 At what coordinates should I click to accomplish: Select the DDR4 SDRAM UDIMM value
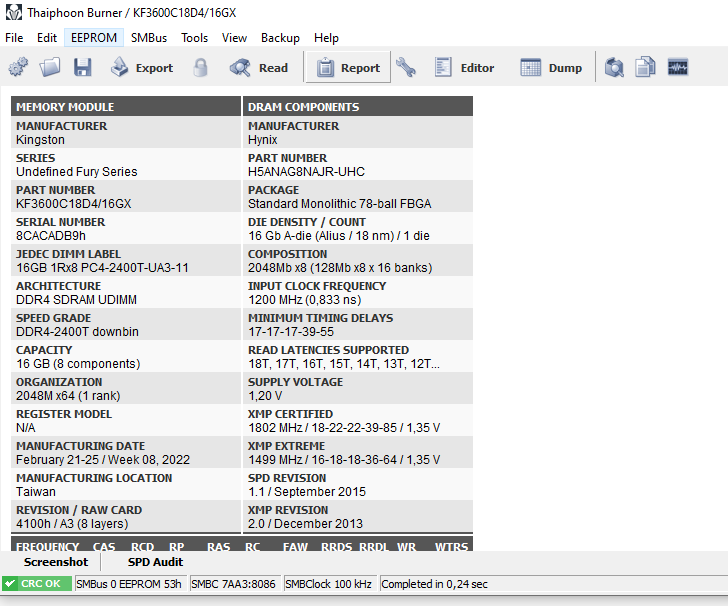click(x=76, y=300)
